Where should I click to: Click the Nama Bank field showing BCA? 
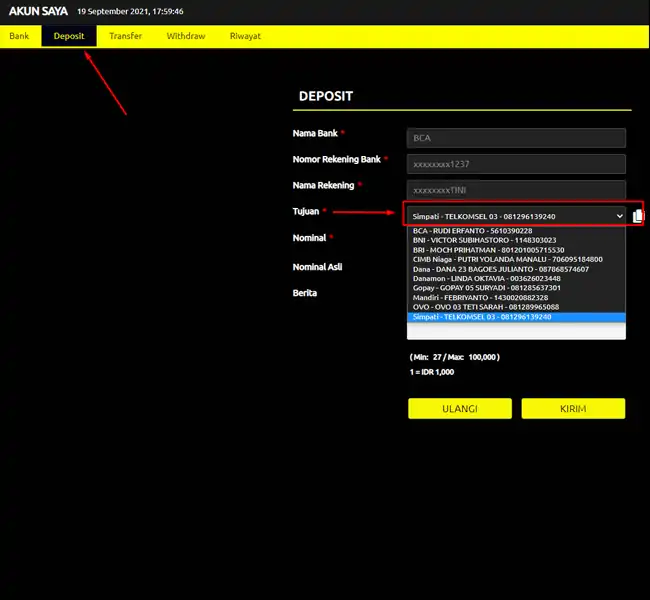(516, 138)
